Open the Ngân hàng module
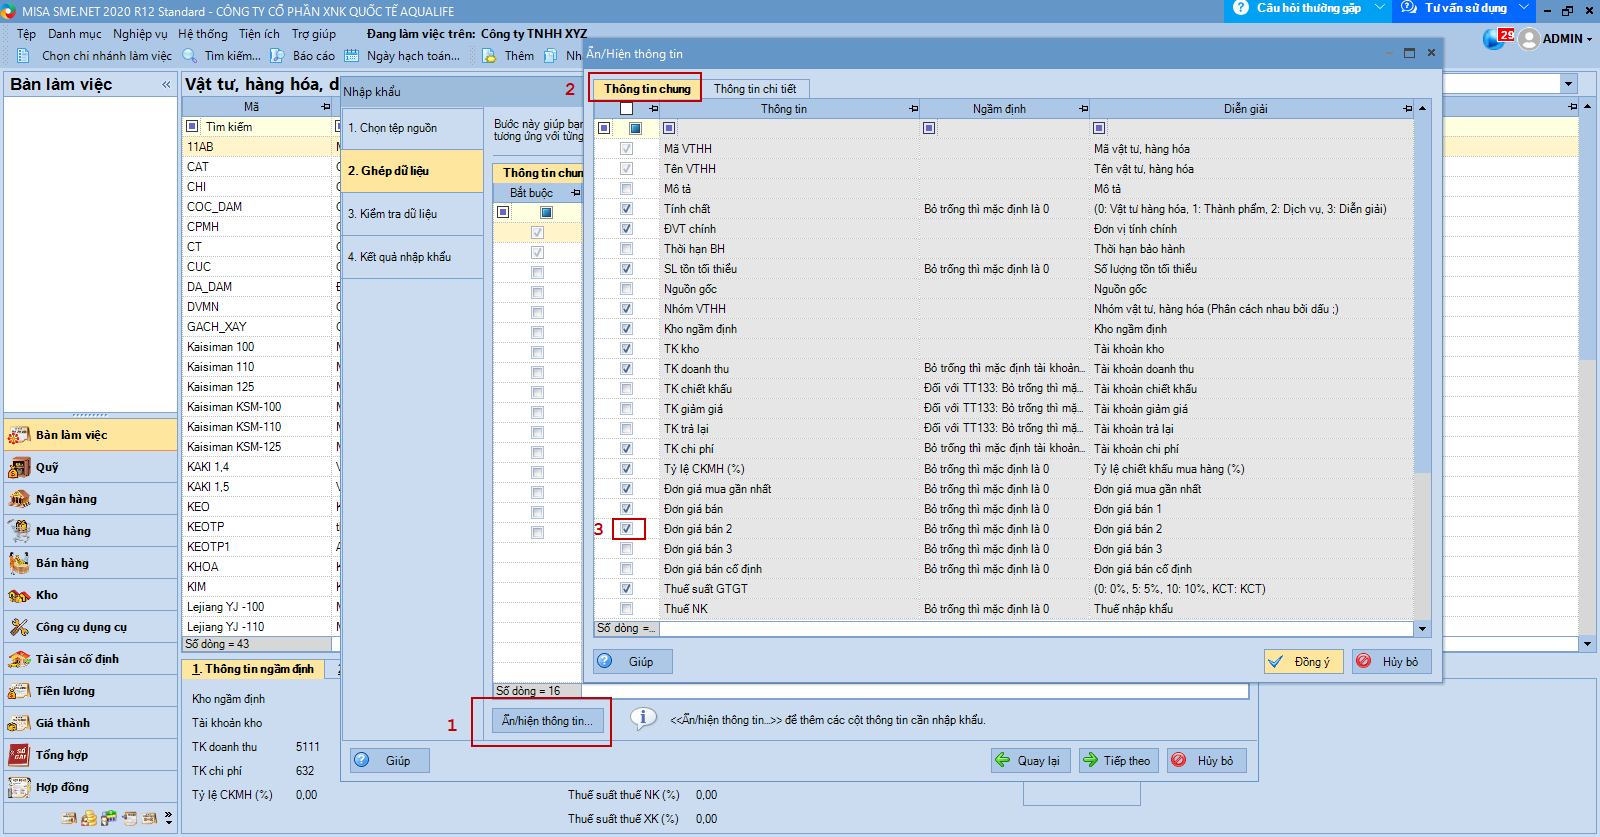 pos(90,499)
